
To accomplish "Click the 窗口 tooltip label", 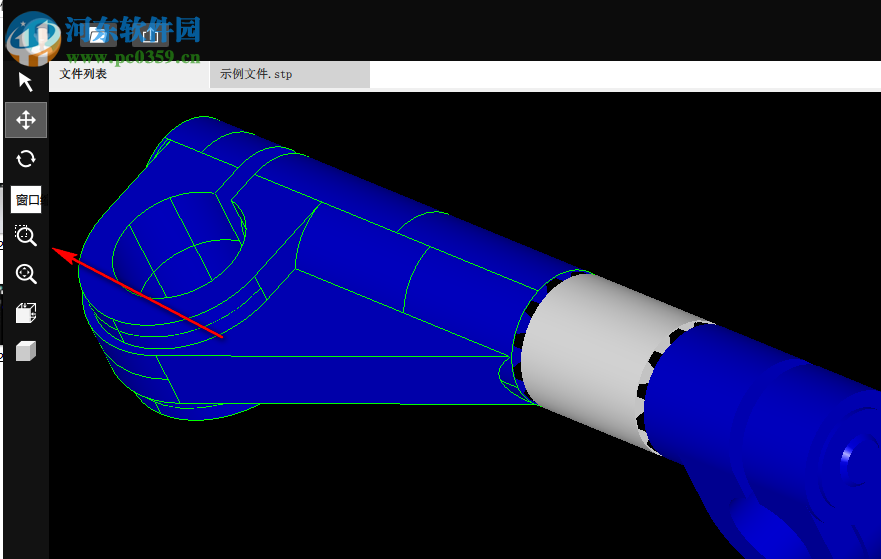I will click(26, 199).
